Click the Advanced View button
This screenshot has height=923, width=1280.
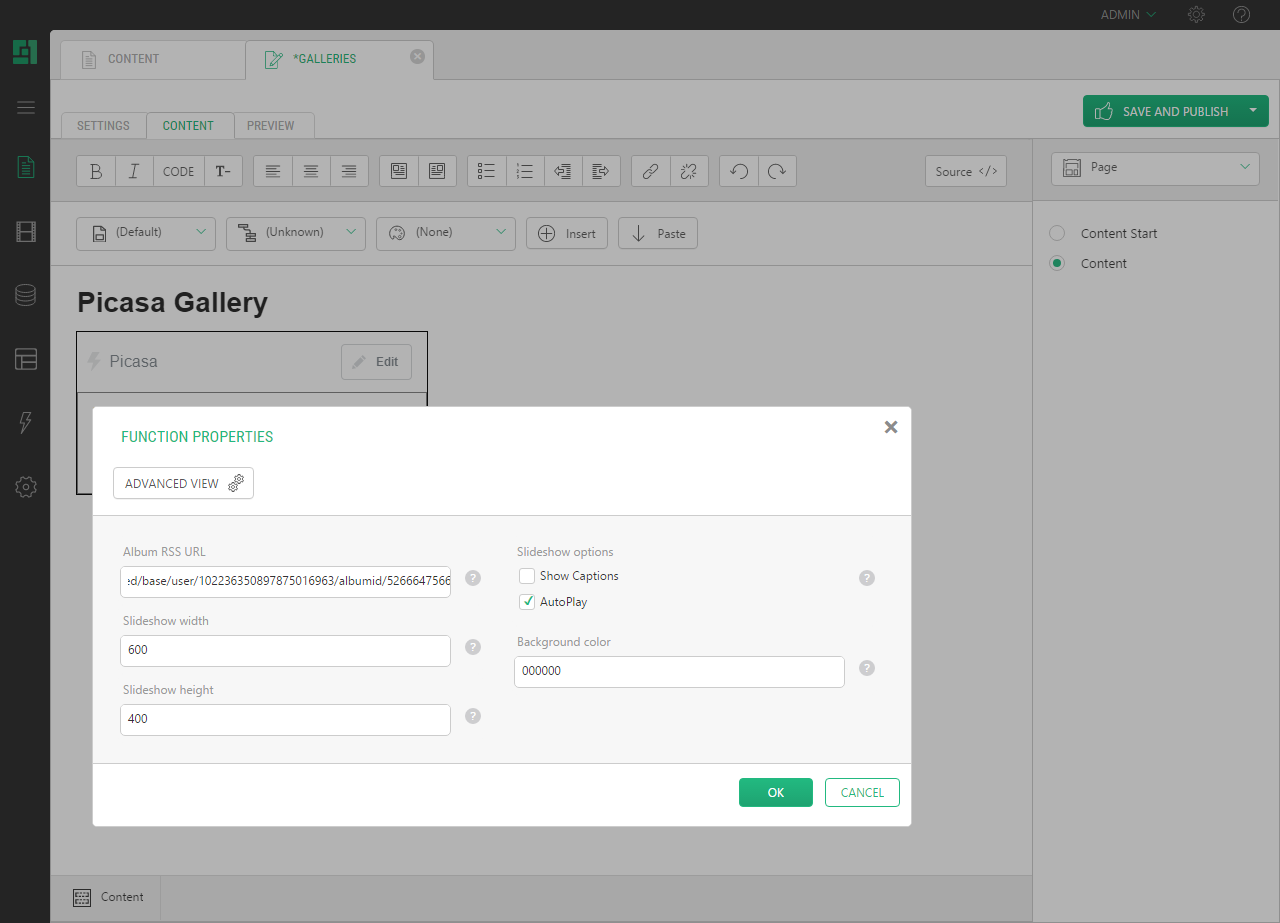tap(183, 483)
